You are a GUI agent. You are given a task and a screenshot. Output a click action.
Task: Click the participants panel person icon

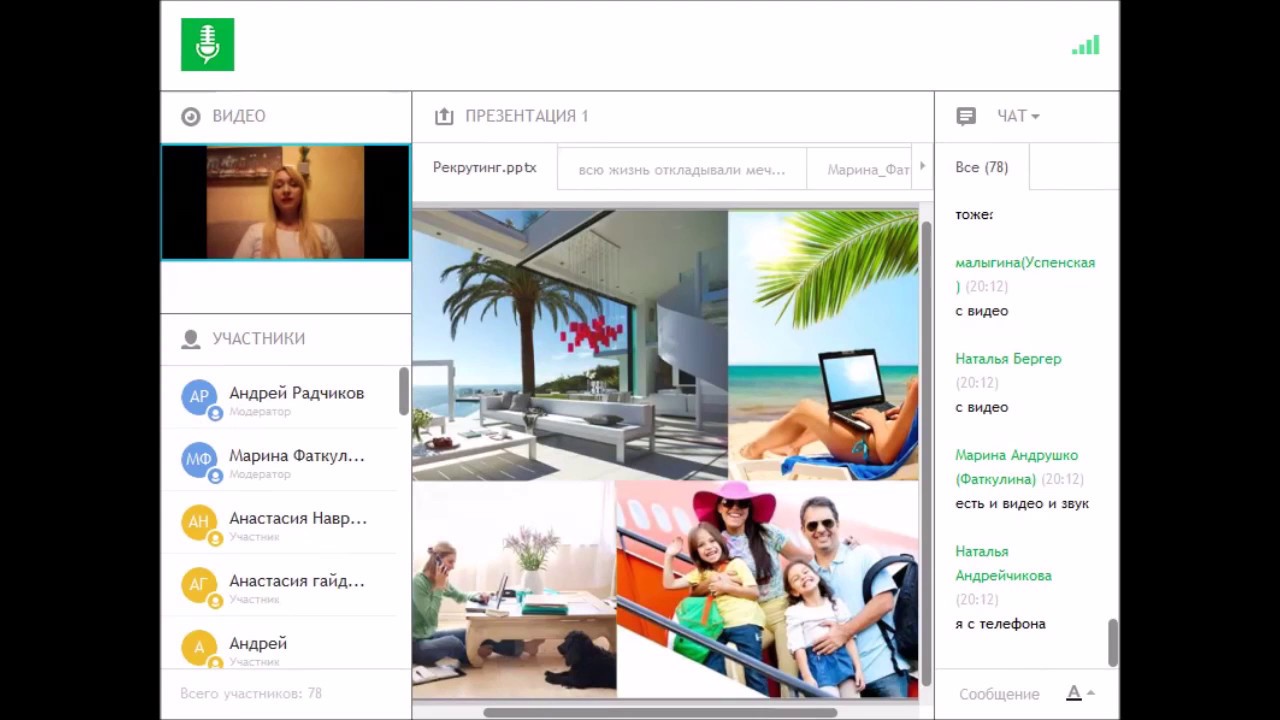click(x=190, y=339)
